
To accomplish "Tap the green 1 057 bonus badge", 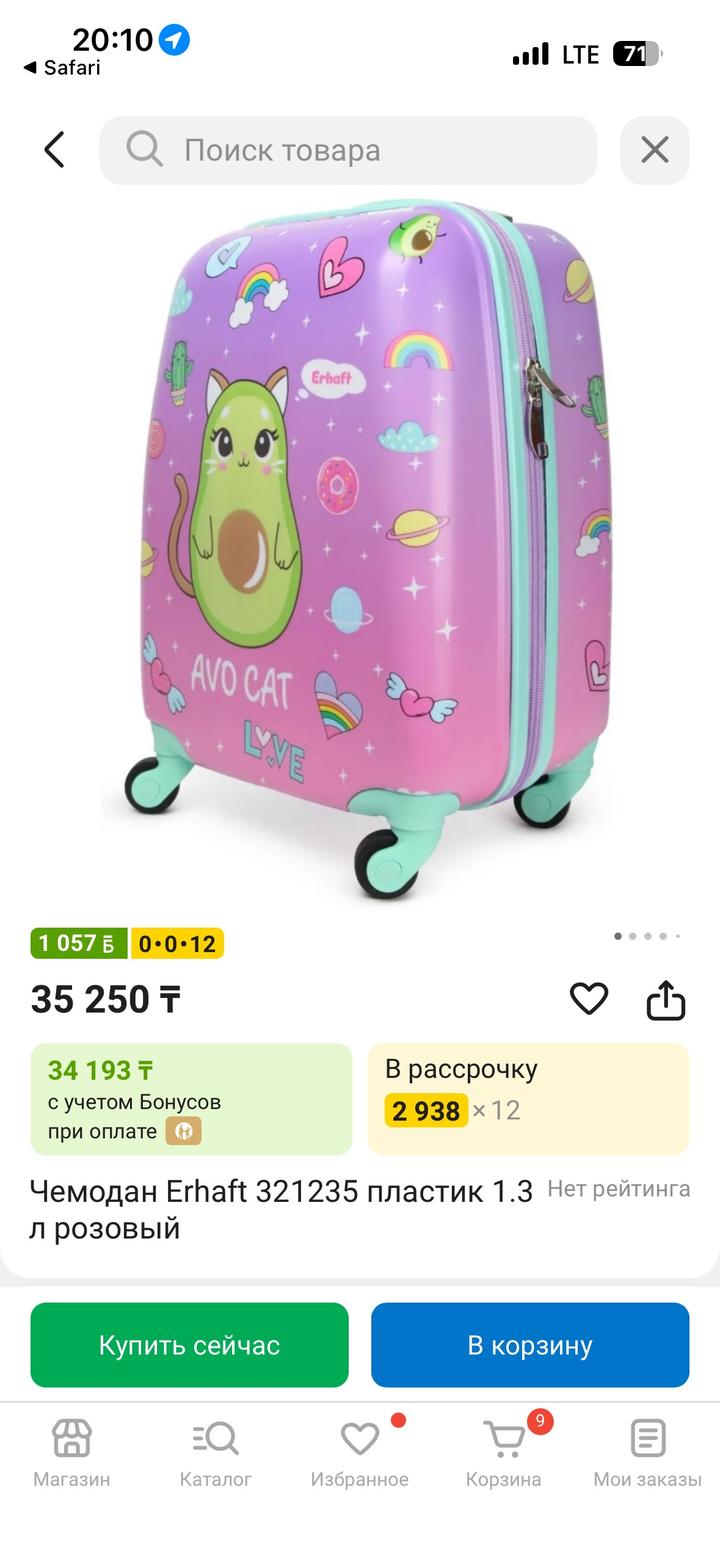I will pyautogui.click(x=79, y=943).
